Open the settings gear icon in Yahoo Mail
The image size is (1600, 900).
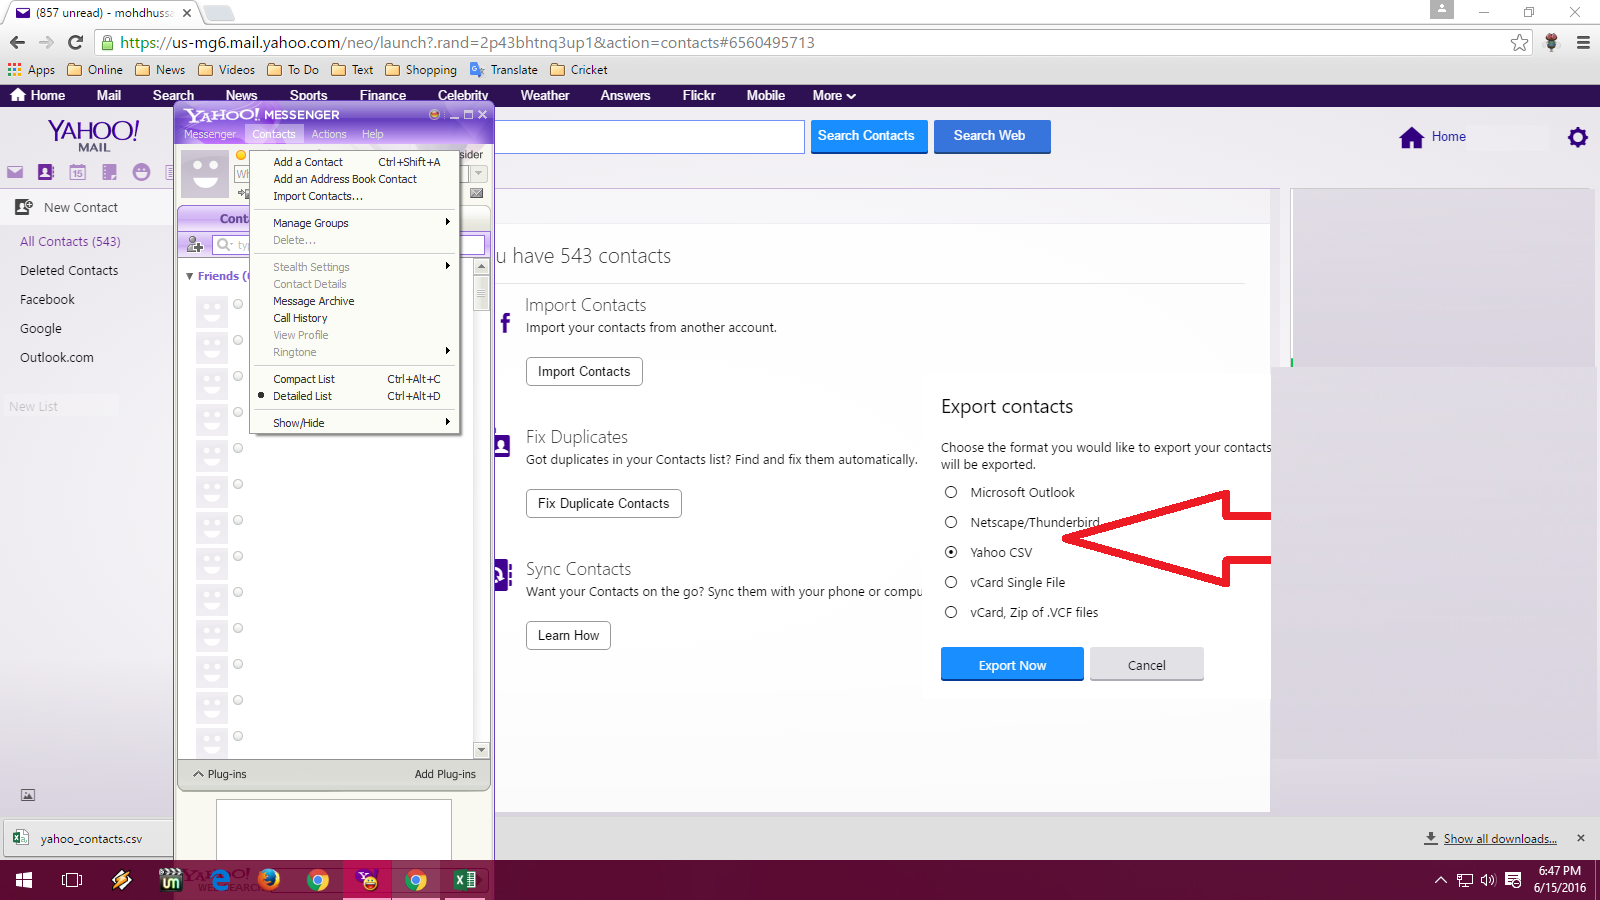(1578, 137)
